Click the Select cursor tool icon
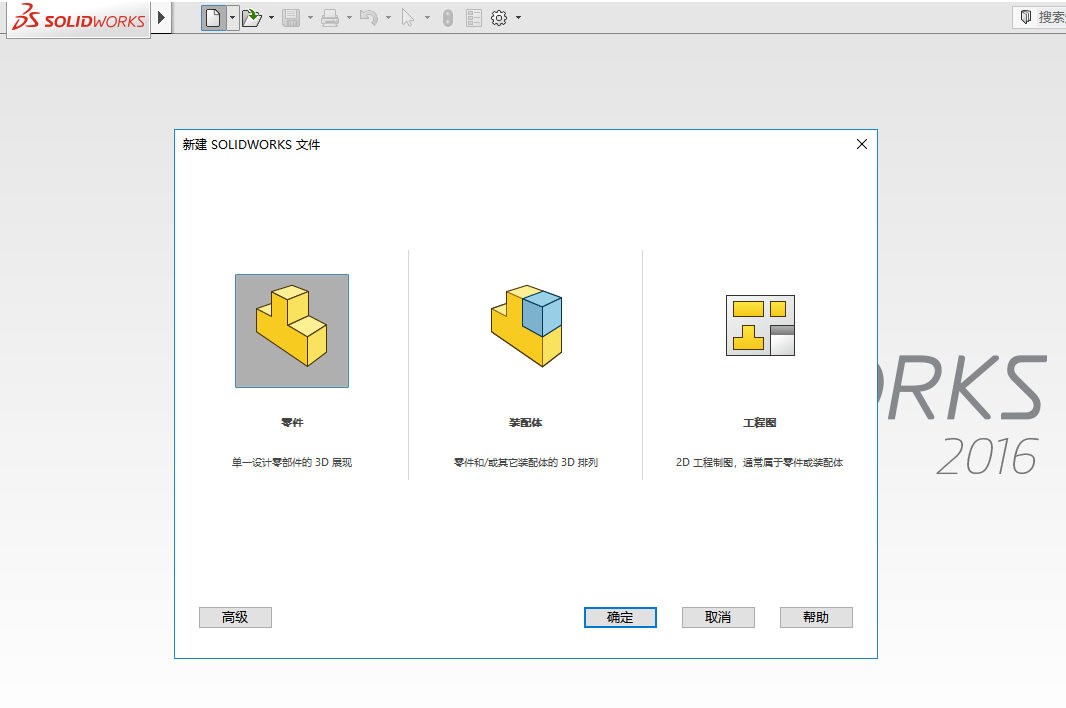The height and width of the screenshot is (708, 1066). [x=407, y=18]
